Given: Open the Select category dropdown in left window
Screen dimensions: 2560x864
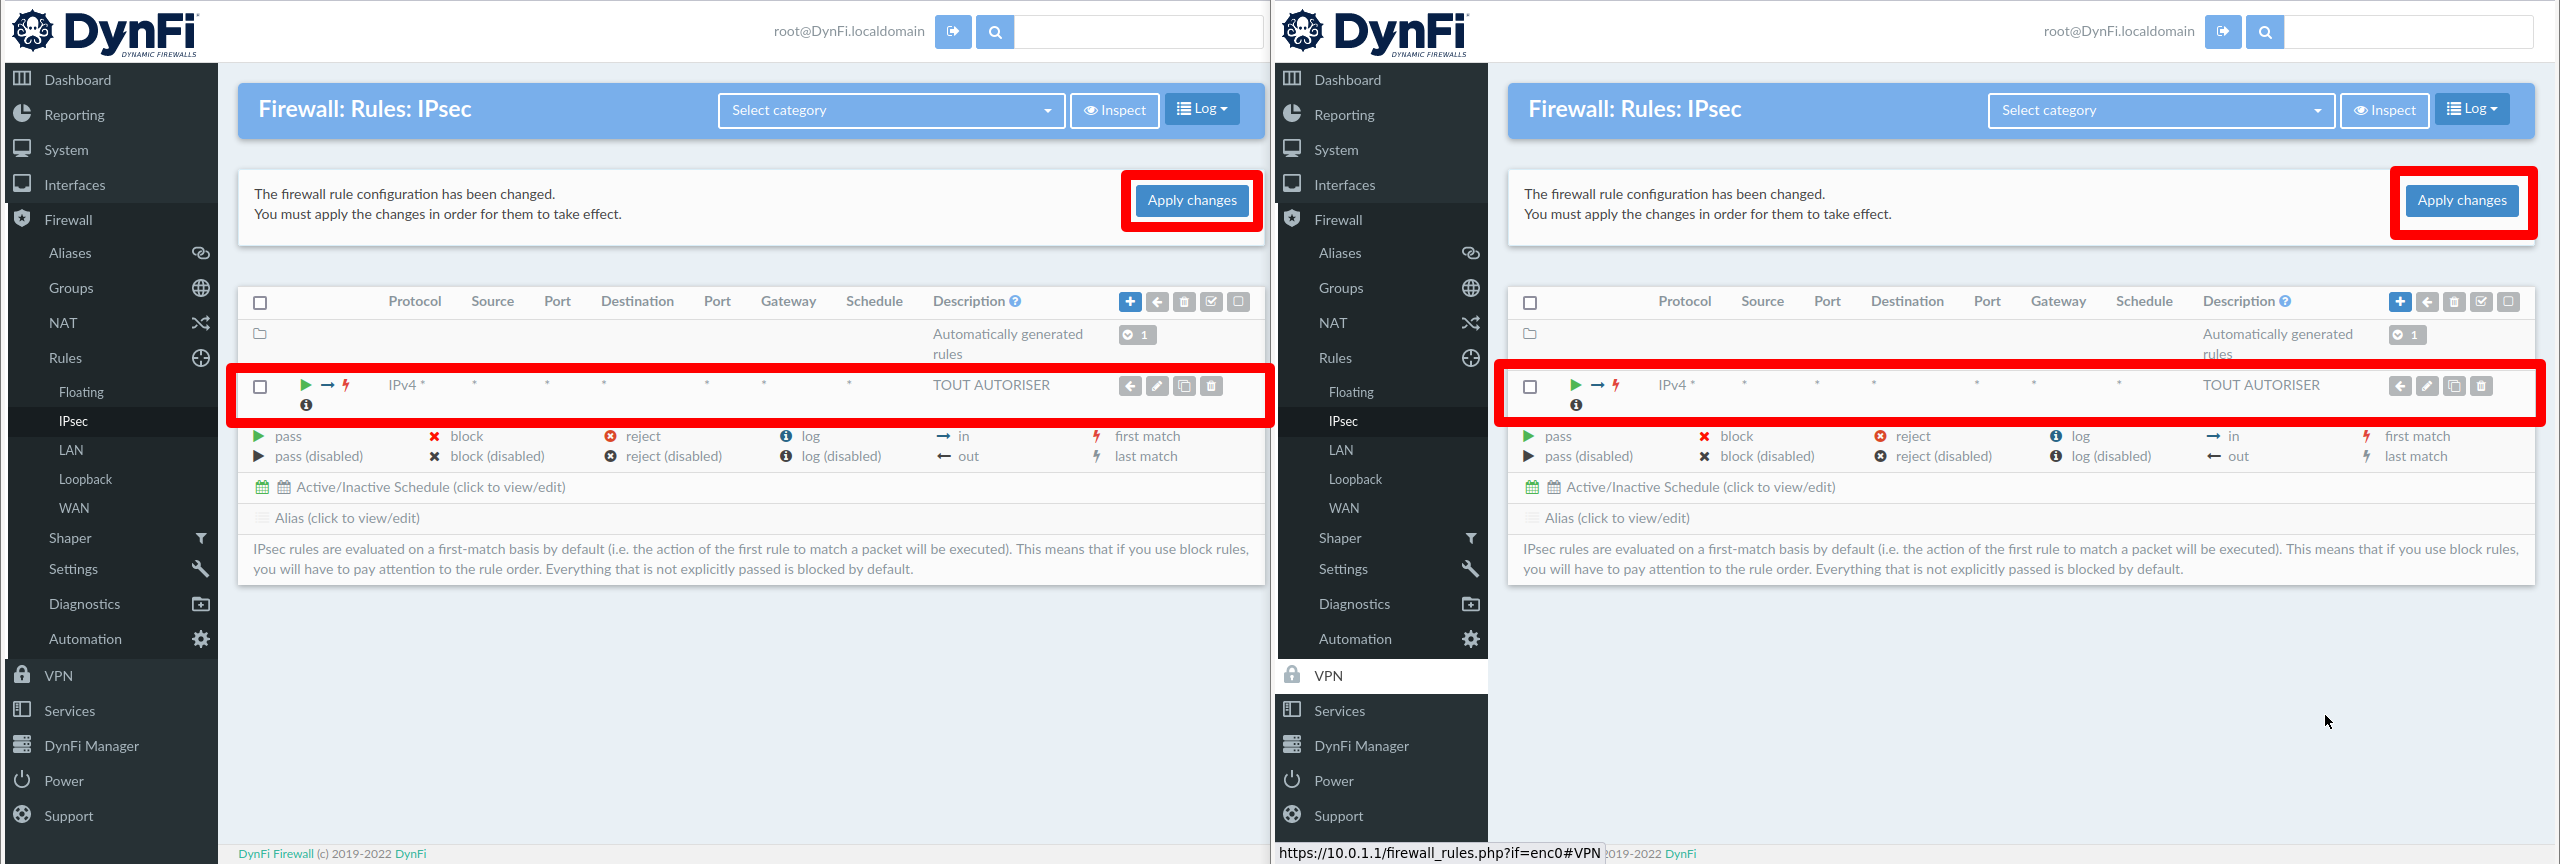Looking at the screenshot, I should [x=890, y=110].
